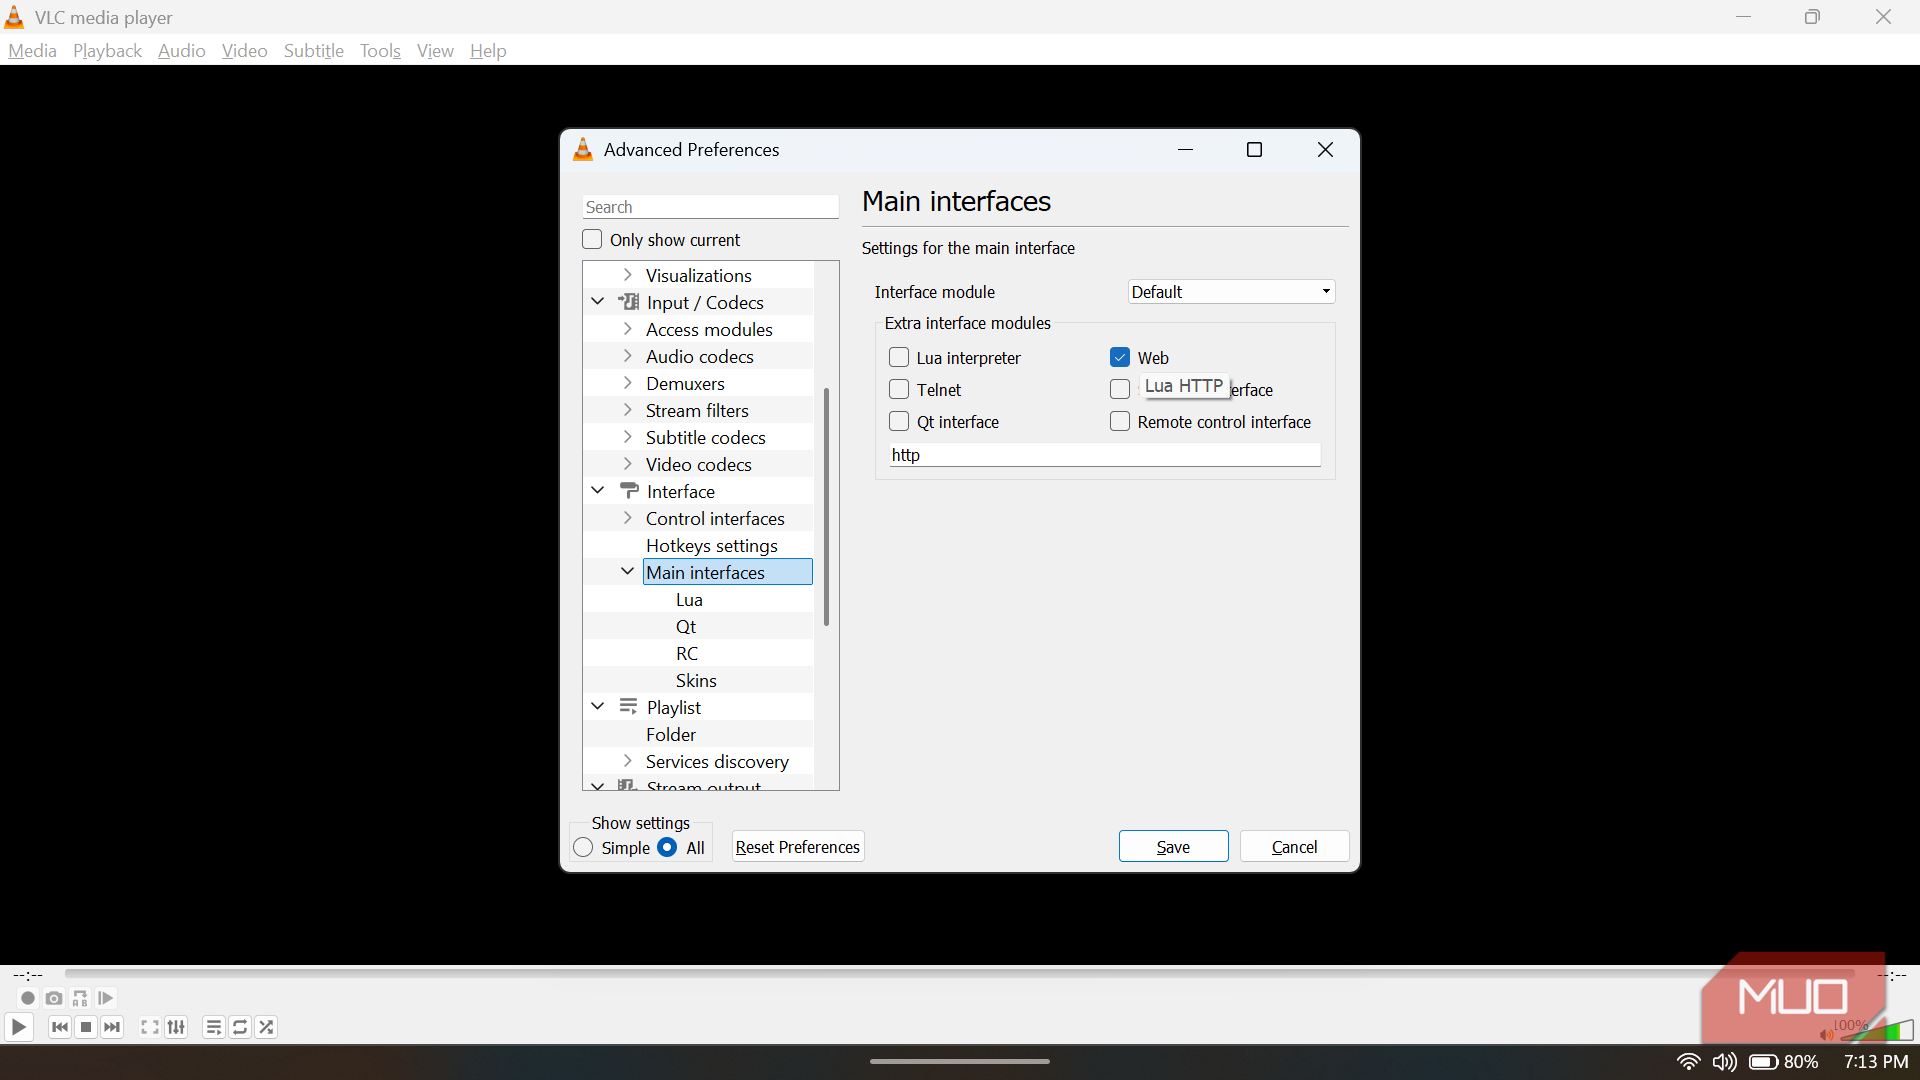The height and width of the screenshot is (1080, 1920).
Task: Click the Play button in VLC controls
Action: pos(18,1027)
